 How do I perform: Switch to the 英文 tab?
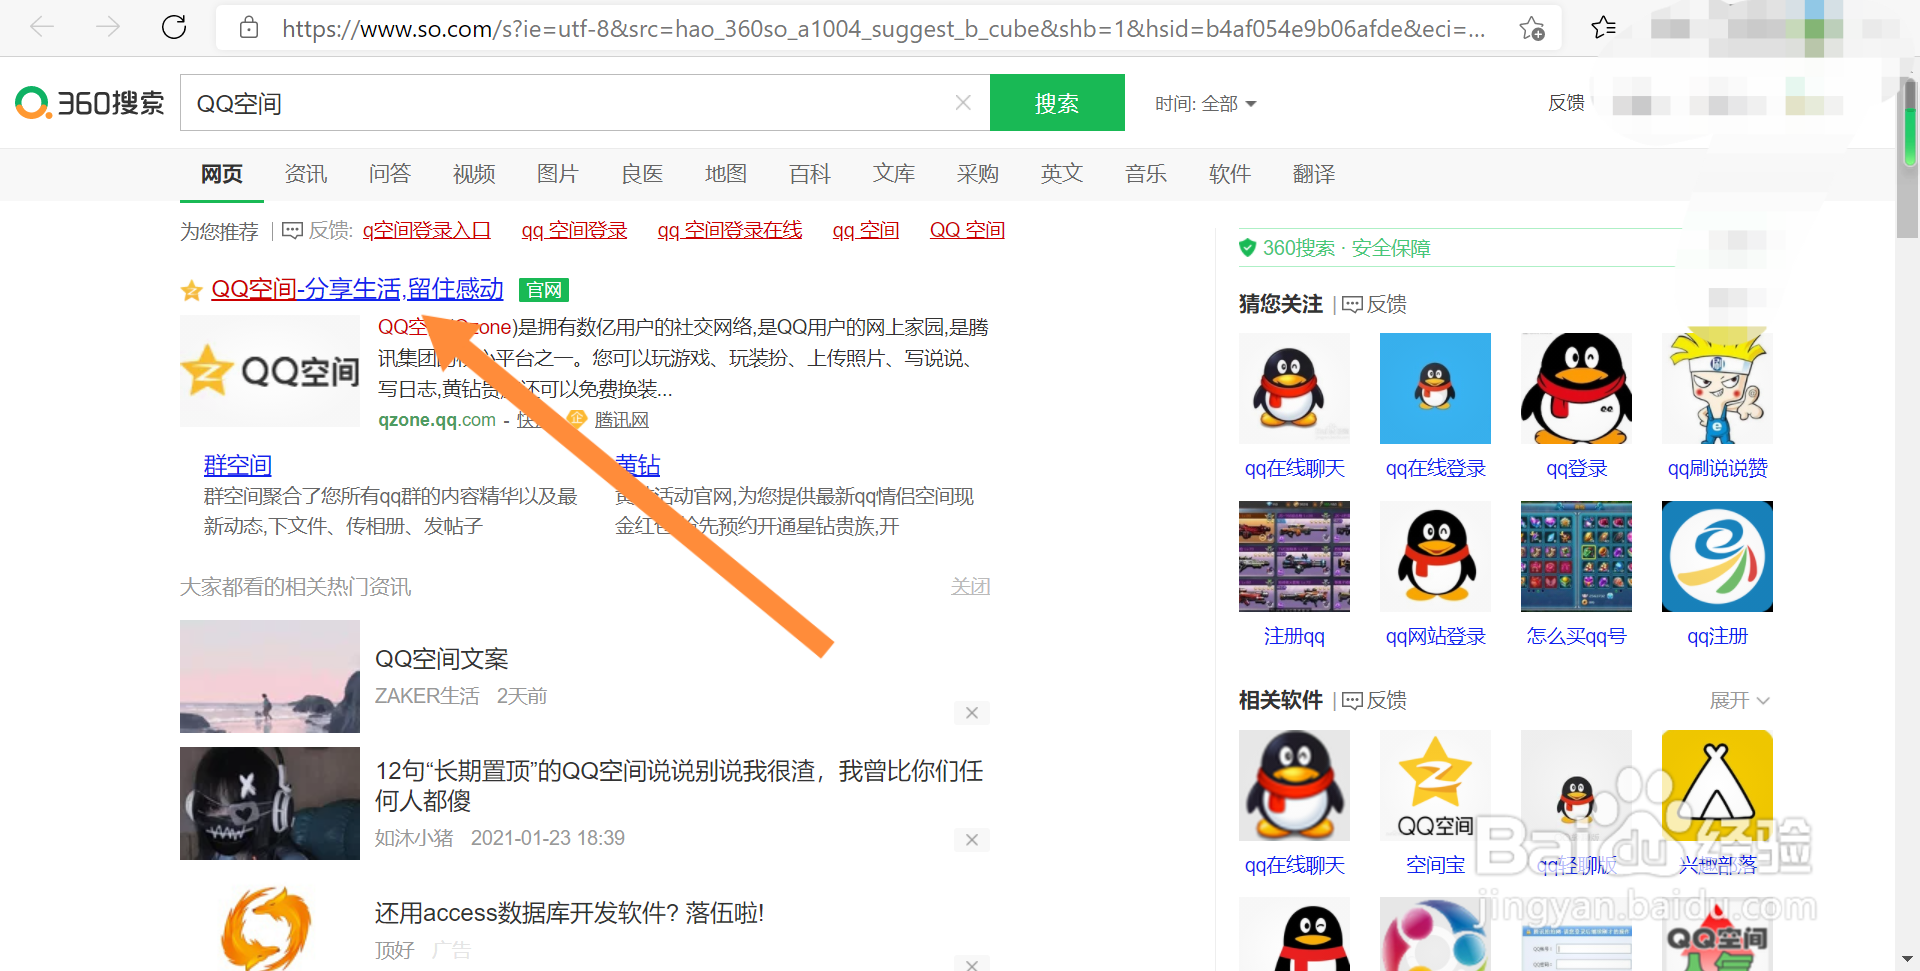[1062, 174]
